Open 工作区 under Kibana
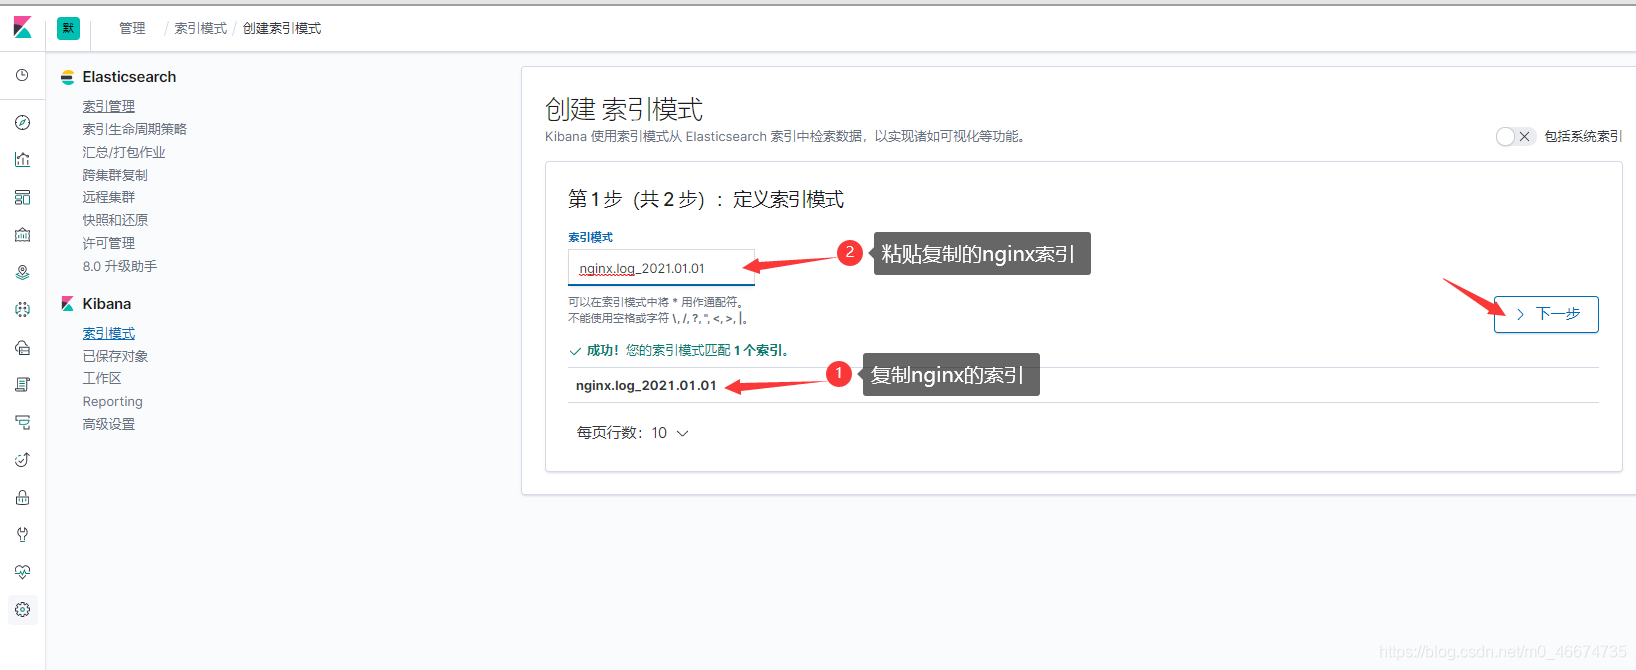The height and width of the screenshot is (670, 1636). 102,378
